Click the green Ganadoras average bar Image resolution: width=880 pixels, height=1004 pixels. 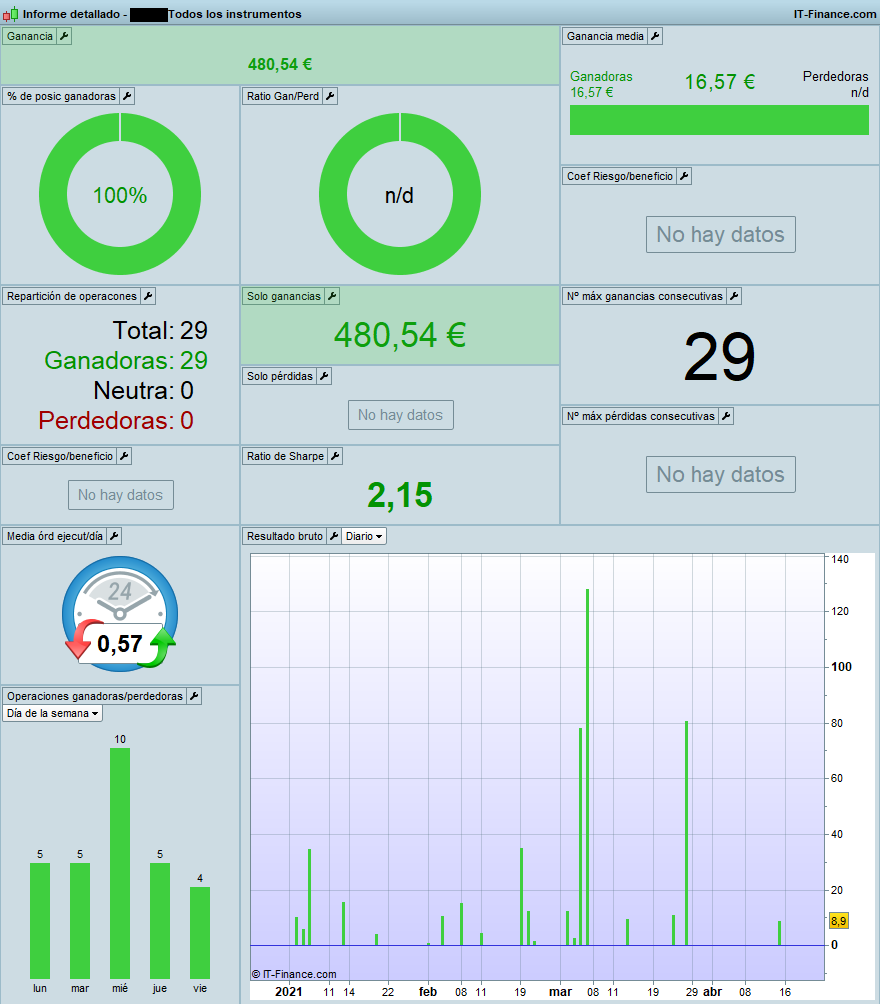click(719, 120)
